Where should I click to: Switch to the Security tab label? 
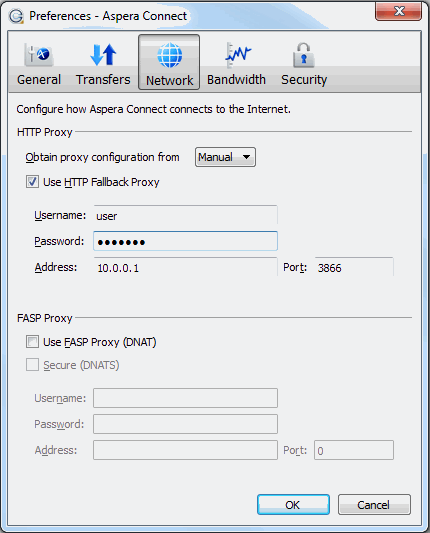pos(304,80)
